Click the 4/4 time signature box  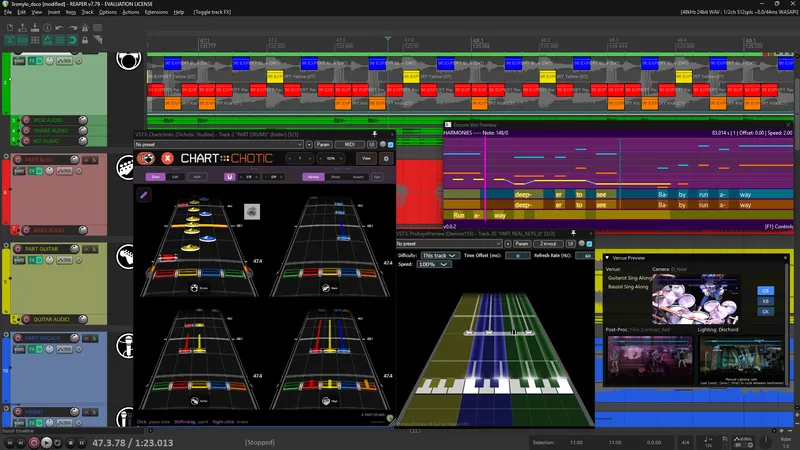coord(685,442)
